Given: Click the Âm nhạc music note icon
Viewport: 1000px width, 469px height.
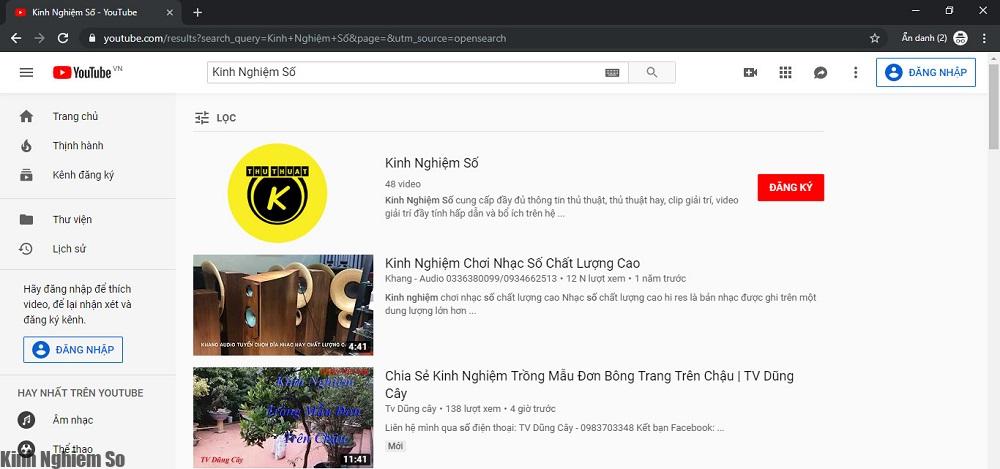Looking at the screenshot, I should point(26,420).
